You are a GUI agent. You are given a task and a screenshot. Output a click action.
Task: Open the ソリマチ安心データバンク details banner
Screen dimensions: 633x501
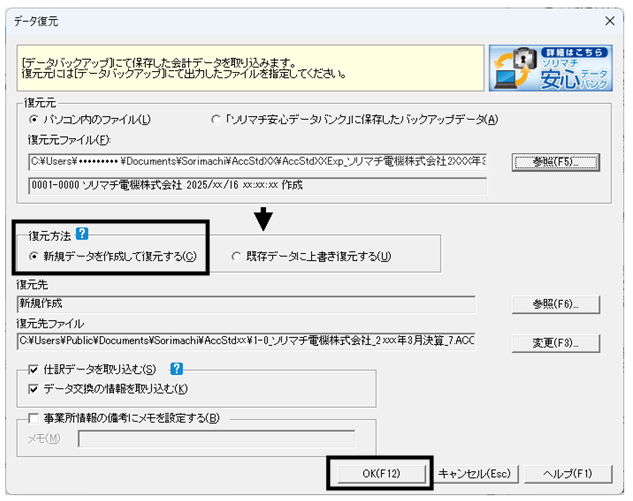(x=551, y=68)
